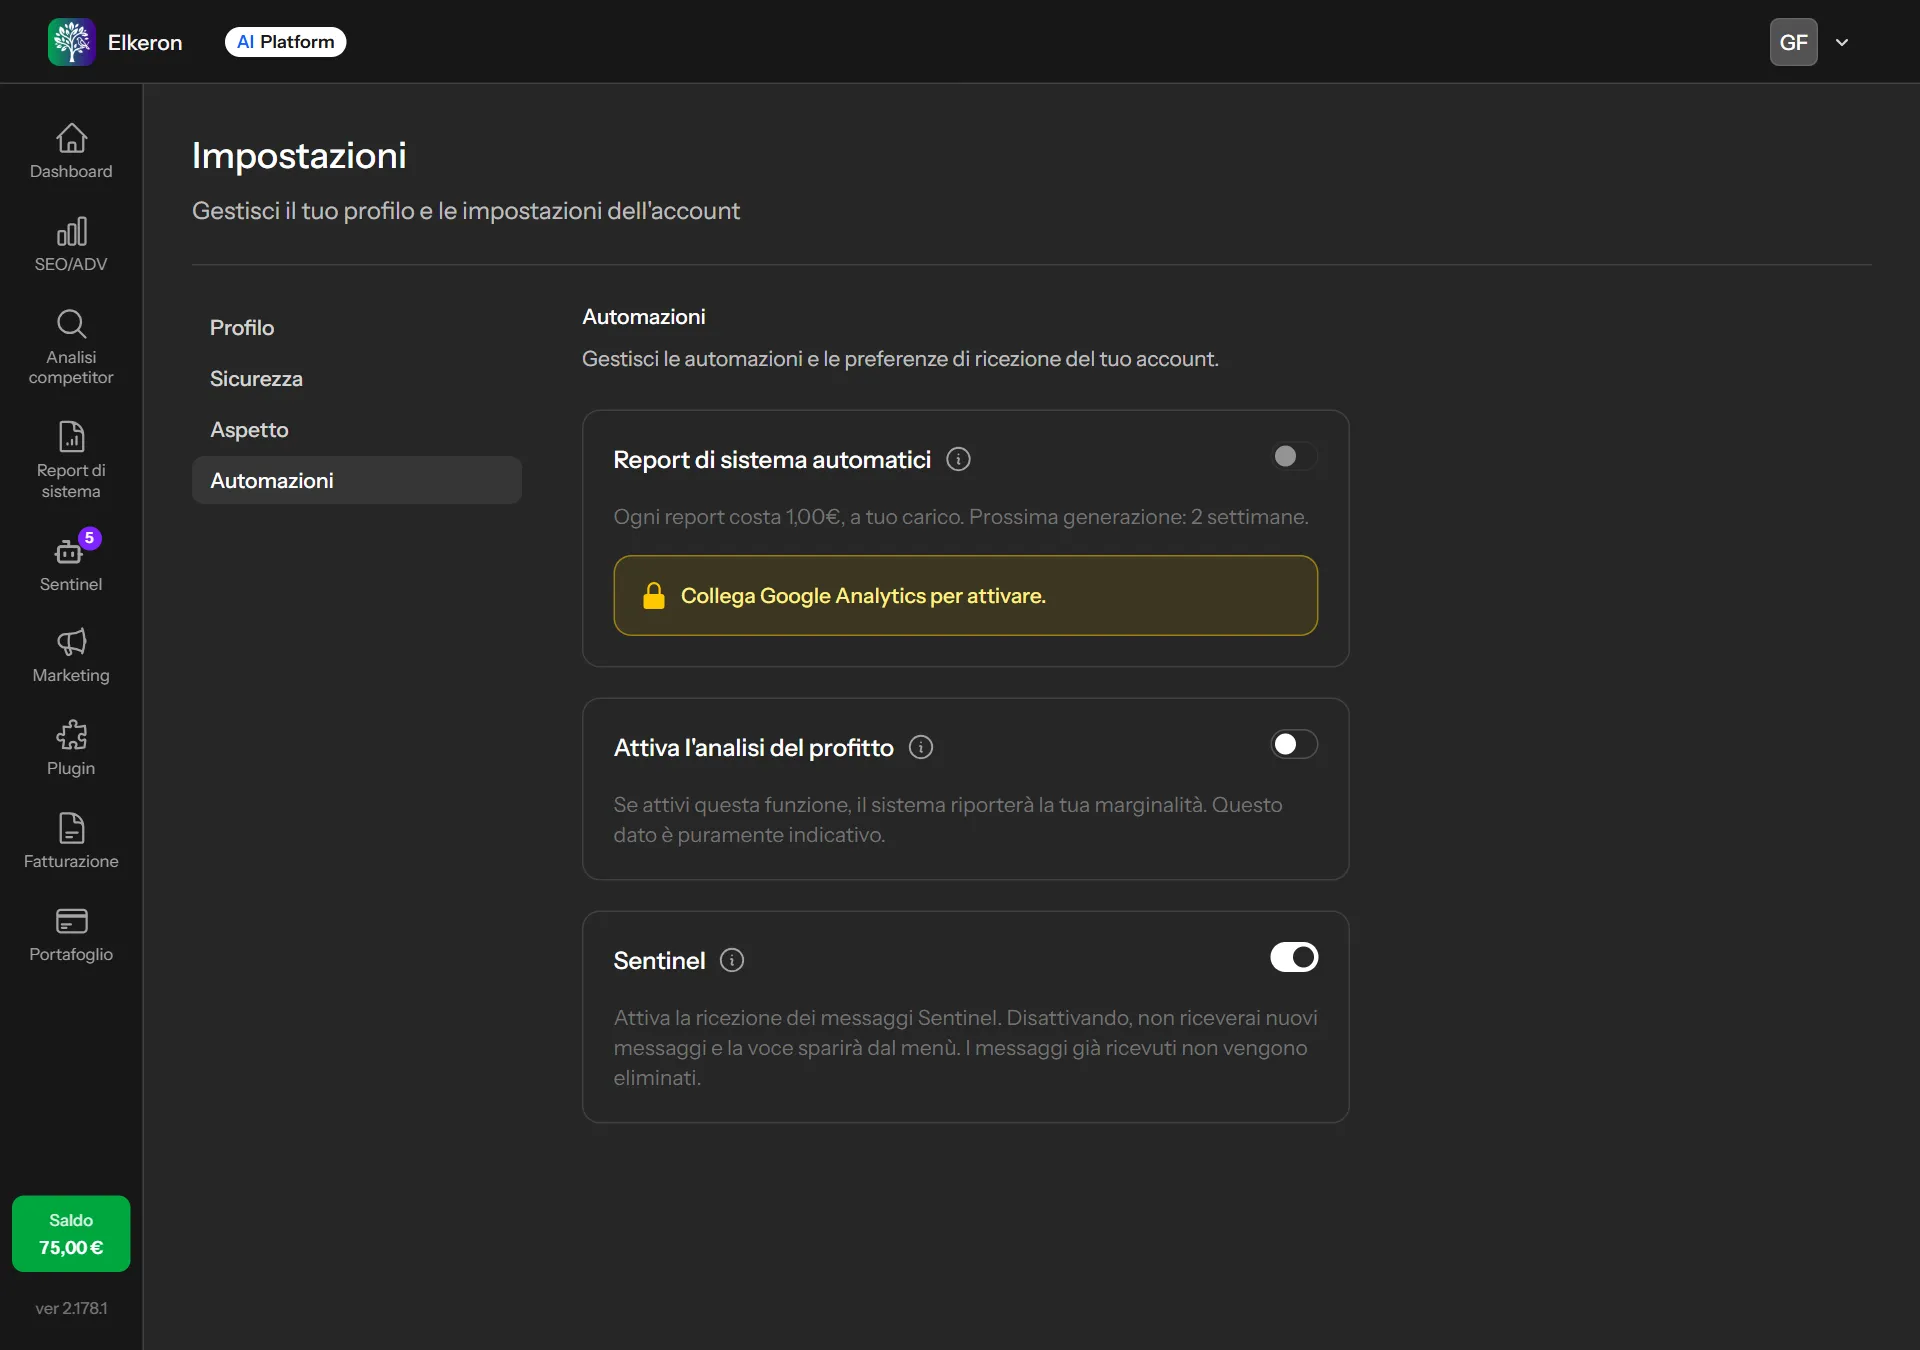Open Fatturazione invoice icon
1920x1350 pixels.
pos(71,828)
